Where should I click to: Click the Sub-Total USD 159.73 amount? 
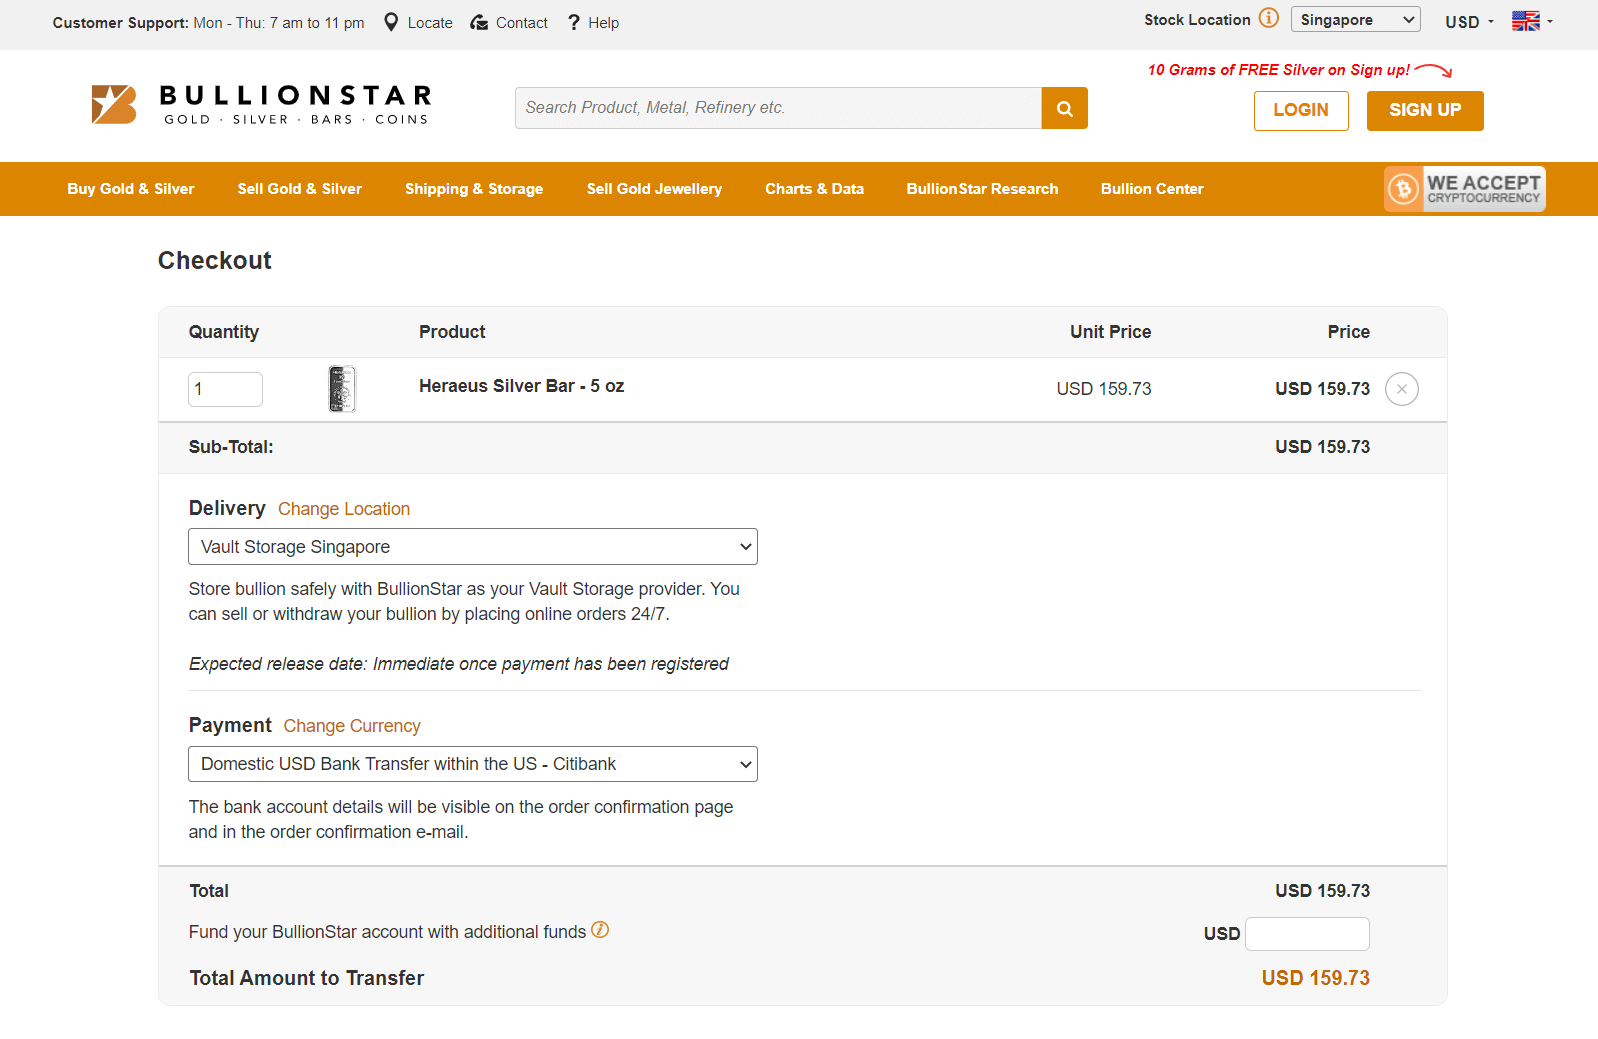[x=1322, y=447]
